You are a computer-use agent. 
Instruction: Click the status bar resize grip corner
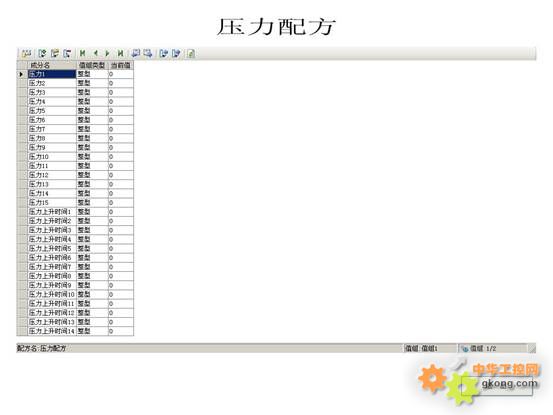(x=532, y=348)
